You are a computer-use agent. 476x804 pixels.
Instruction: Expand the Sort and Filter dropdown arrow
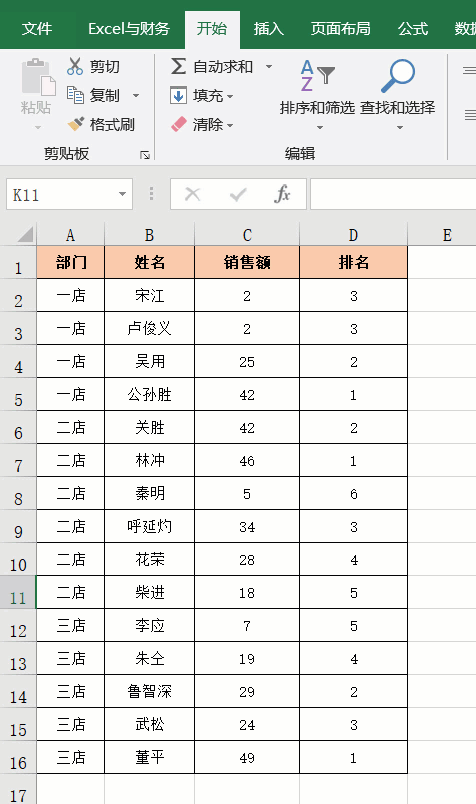320,127
